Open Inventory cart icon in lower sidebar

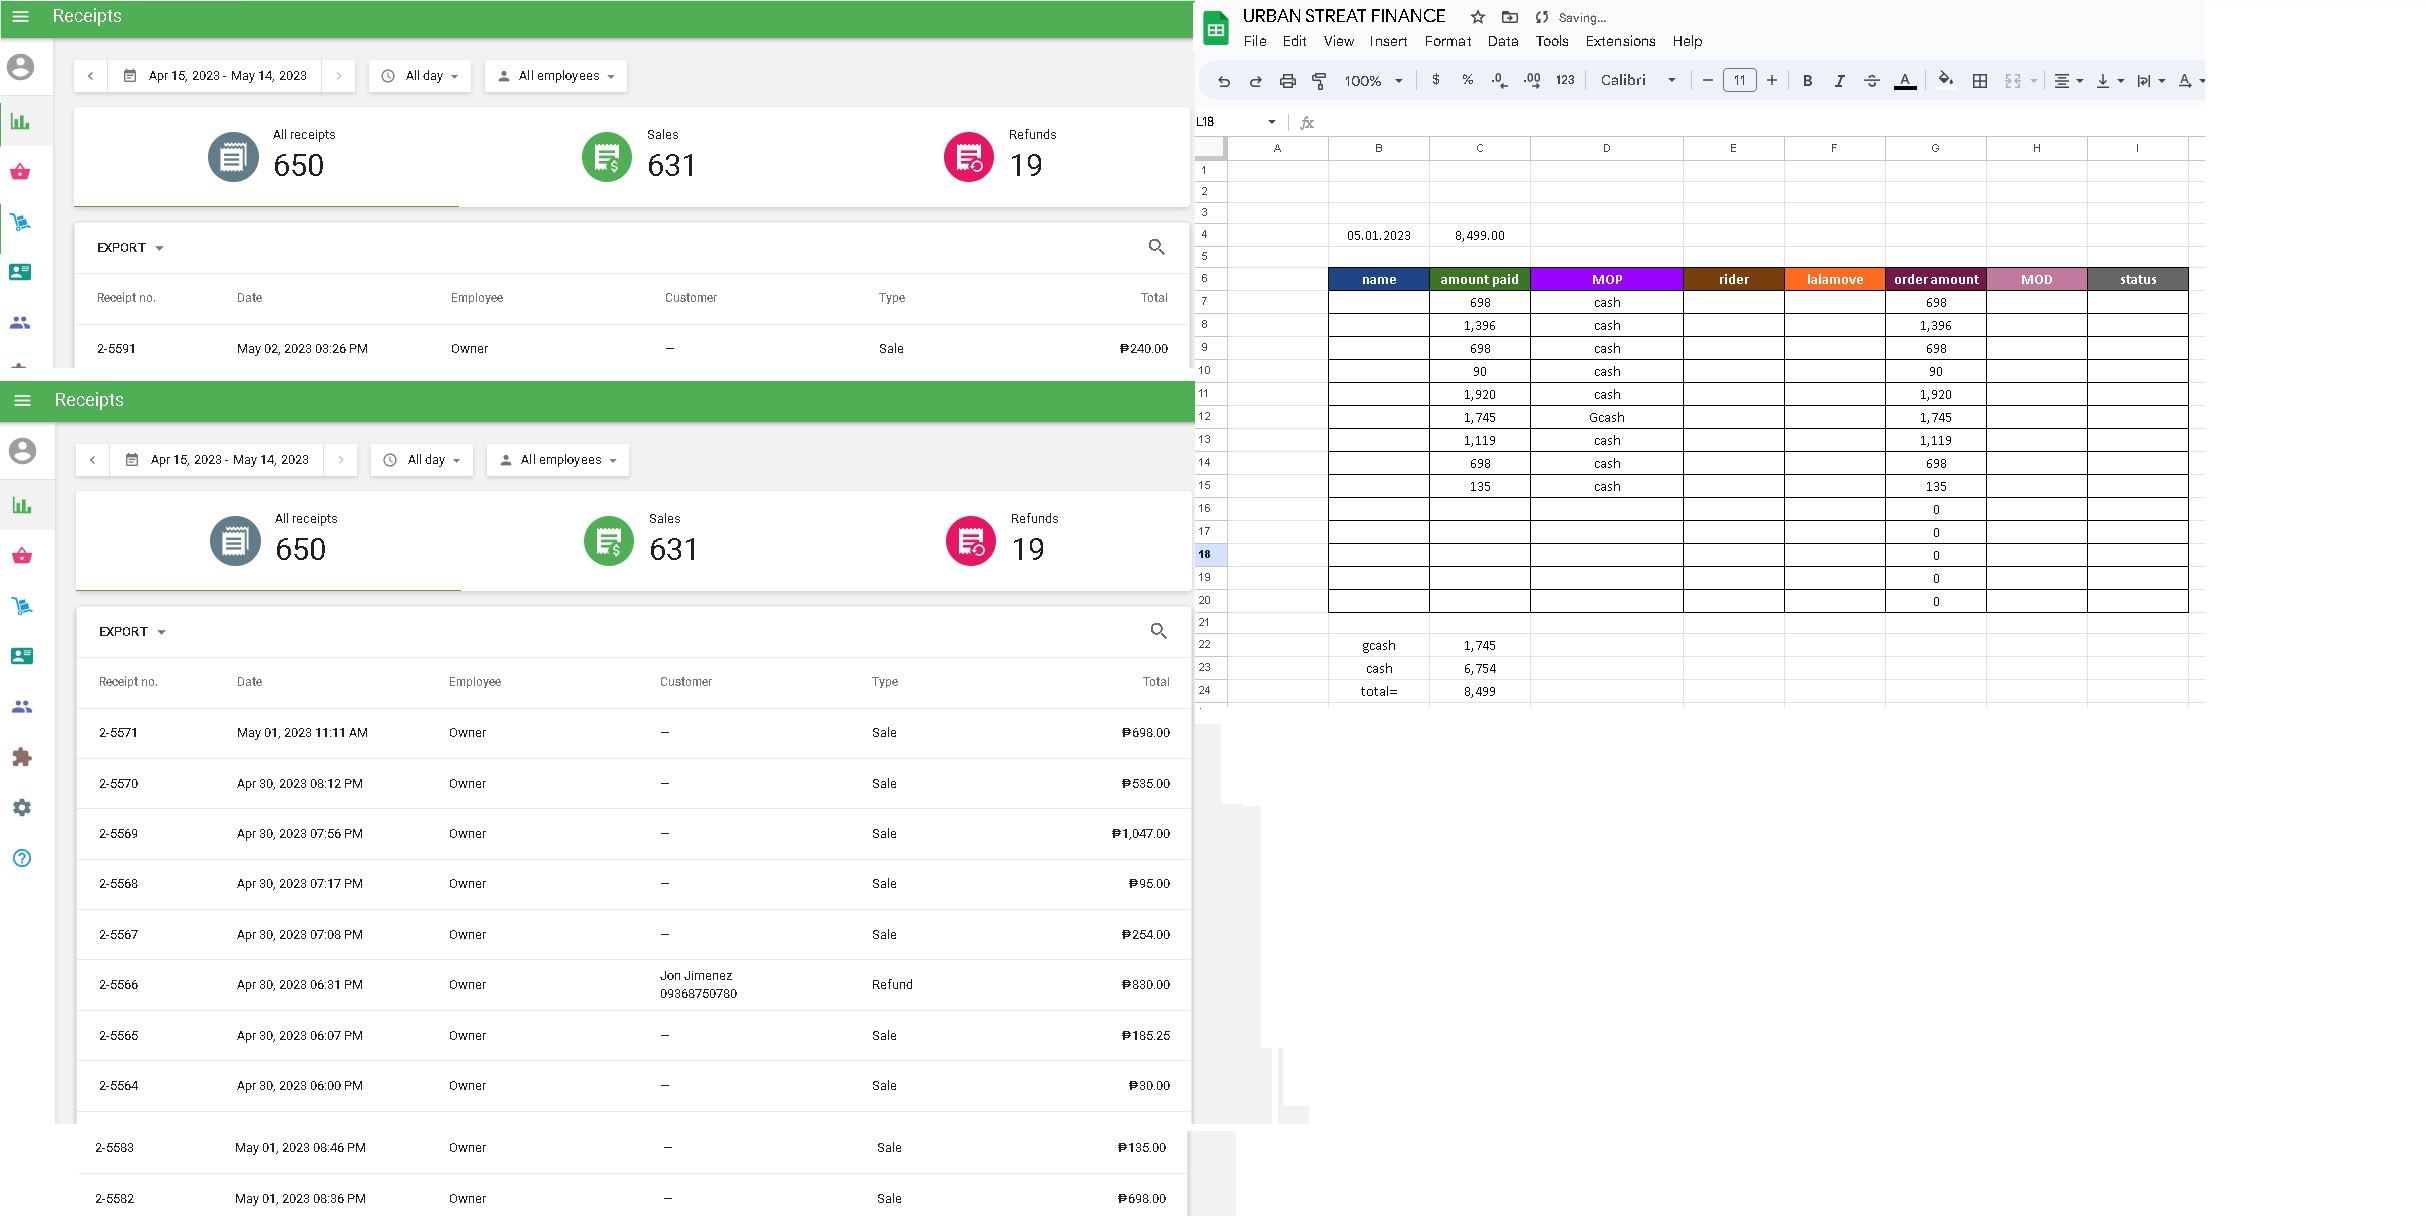click(x=22, y=606)
